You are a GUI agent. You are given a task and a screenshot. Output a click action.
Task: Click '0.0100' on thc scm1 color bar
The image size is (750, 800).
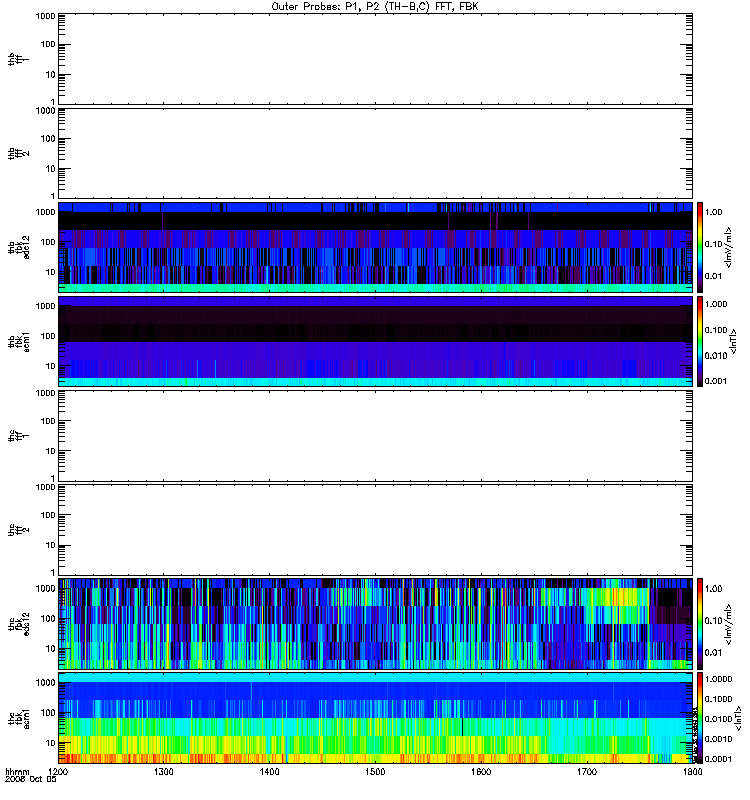[x=718, y=719]
